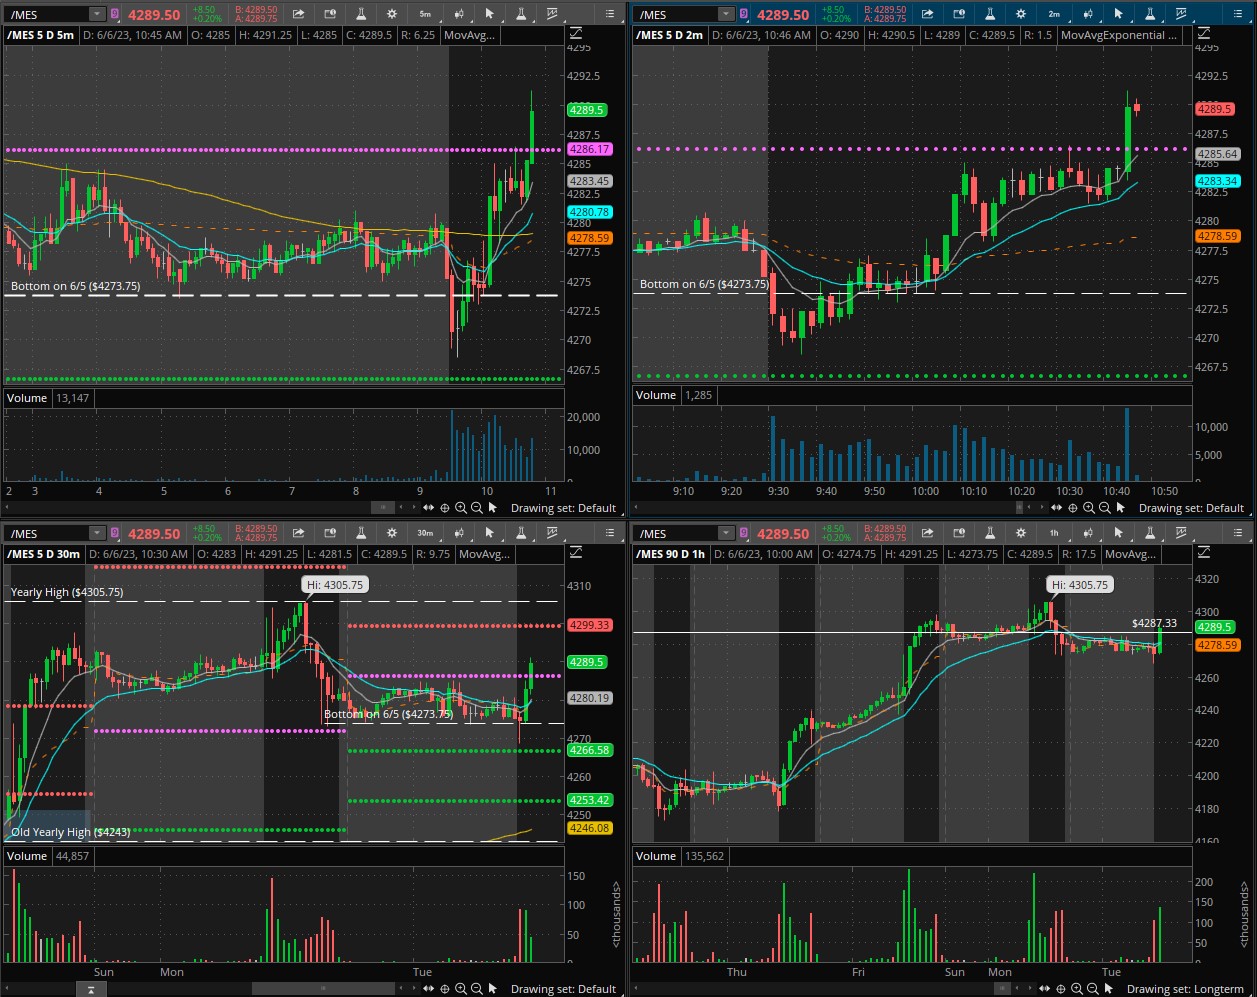1257x997 pixels.
Task: Select pointer drawing tool in 5m chart toolbar
Action: pos(489,14)
